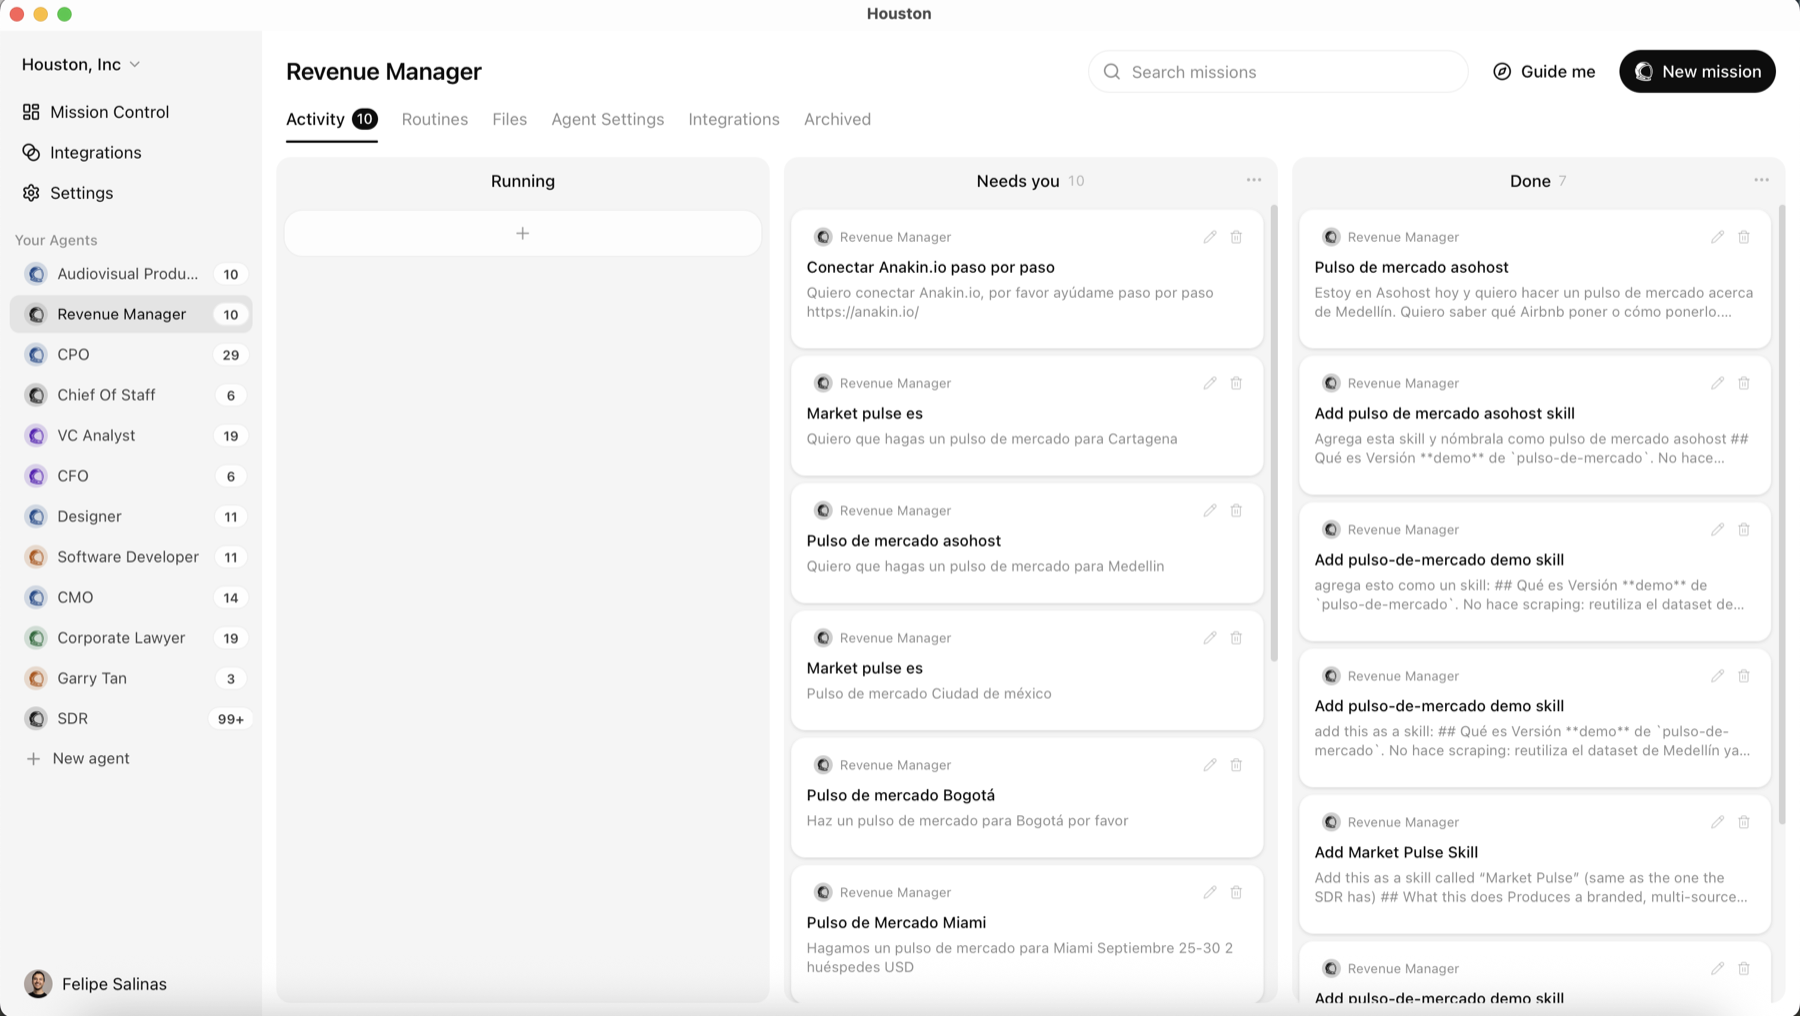Select the Designer agent
The width and height of the screenshot is (1800, 1016).
pyautogui.click(x=131, y=517)
